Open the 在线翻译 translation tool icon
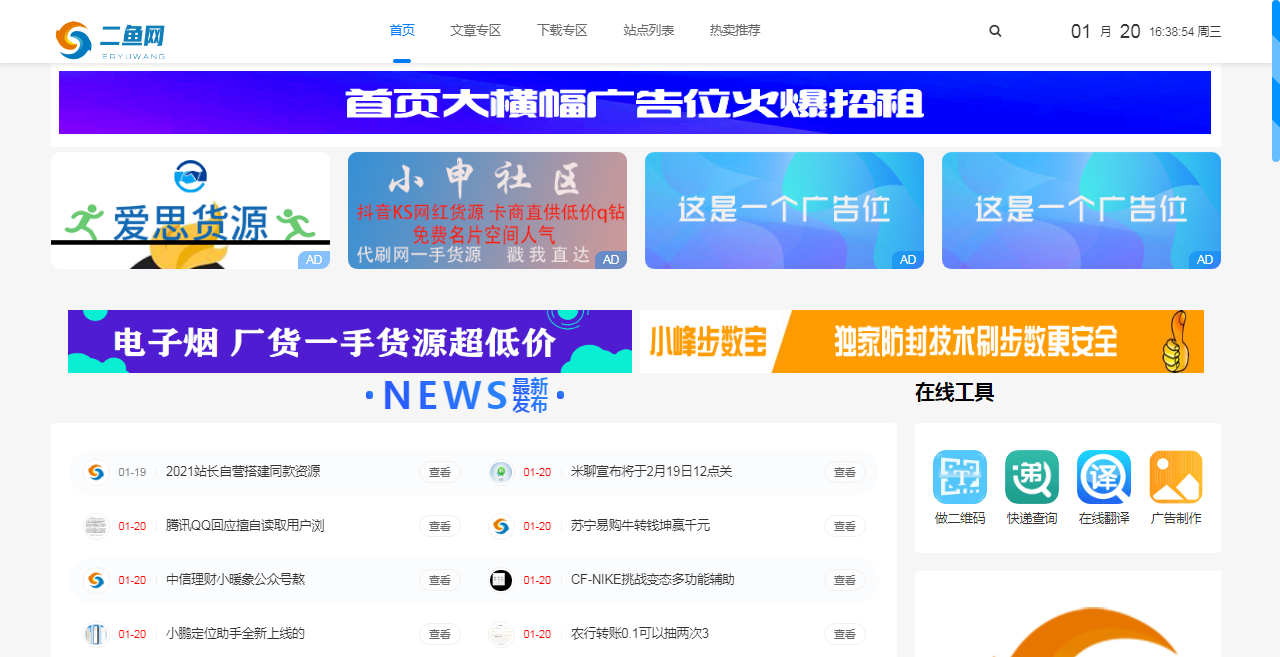 tap(1104, 477)
